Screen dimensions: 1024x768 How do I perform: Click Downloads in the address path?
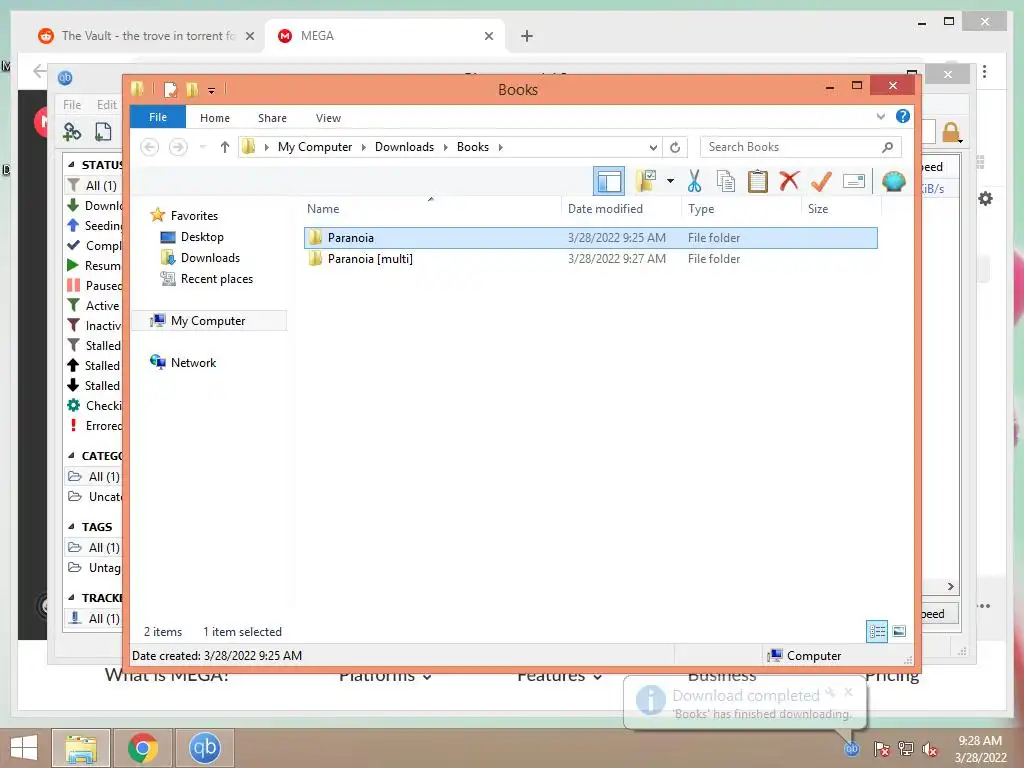click(404, 147)
